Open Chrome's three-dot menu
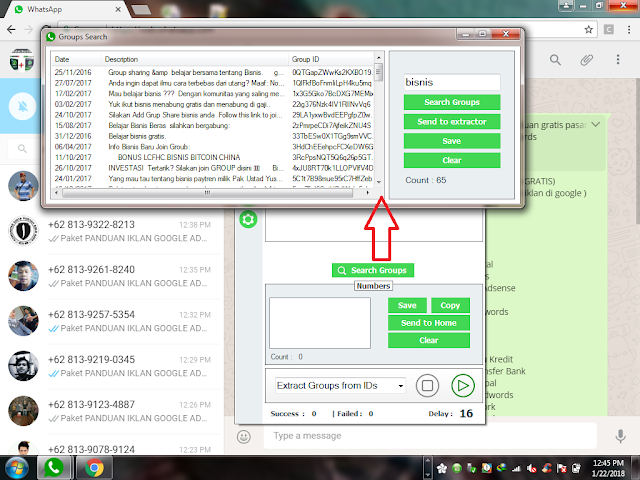 click(629, 29)
